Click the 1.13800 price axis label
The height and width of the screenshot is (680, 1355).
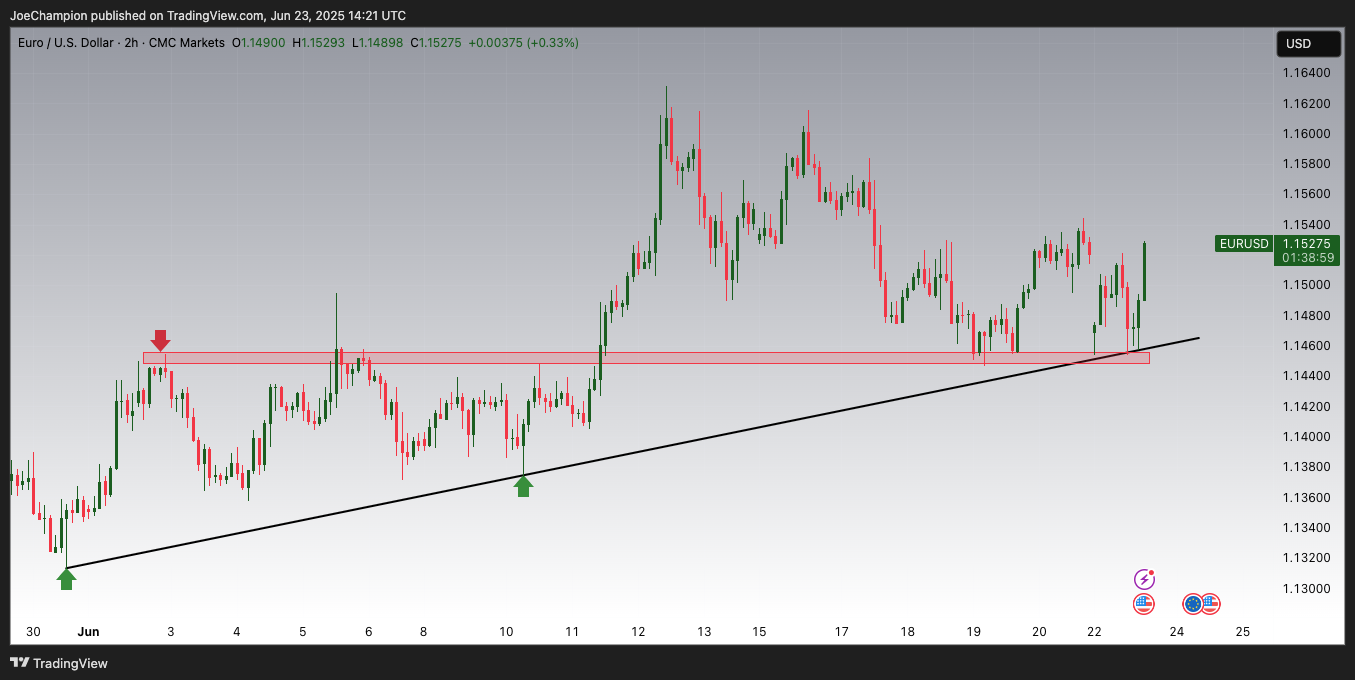point(1306,466)
